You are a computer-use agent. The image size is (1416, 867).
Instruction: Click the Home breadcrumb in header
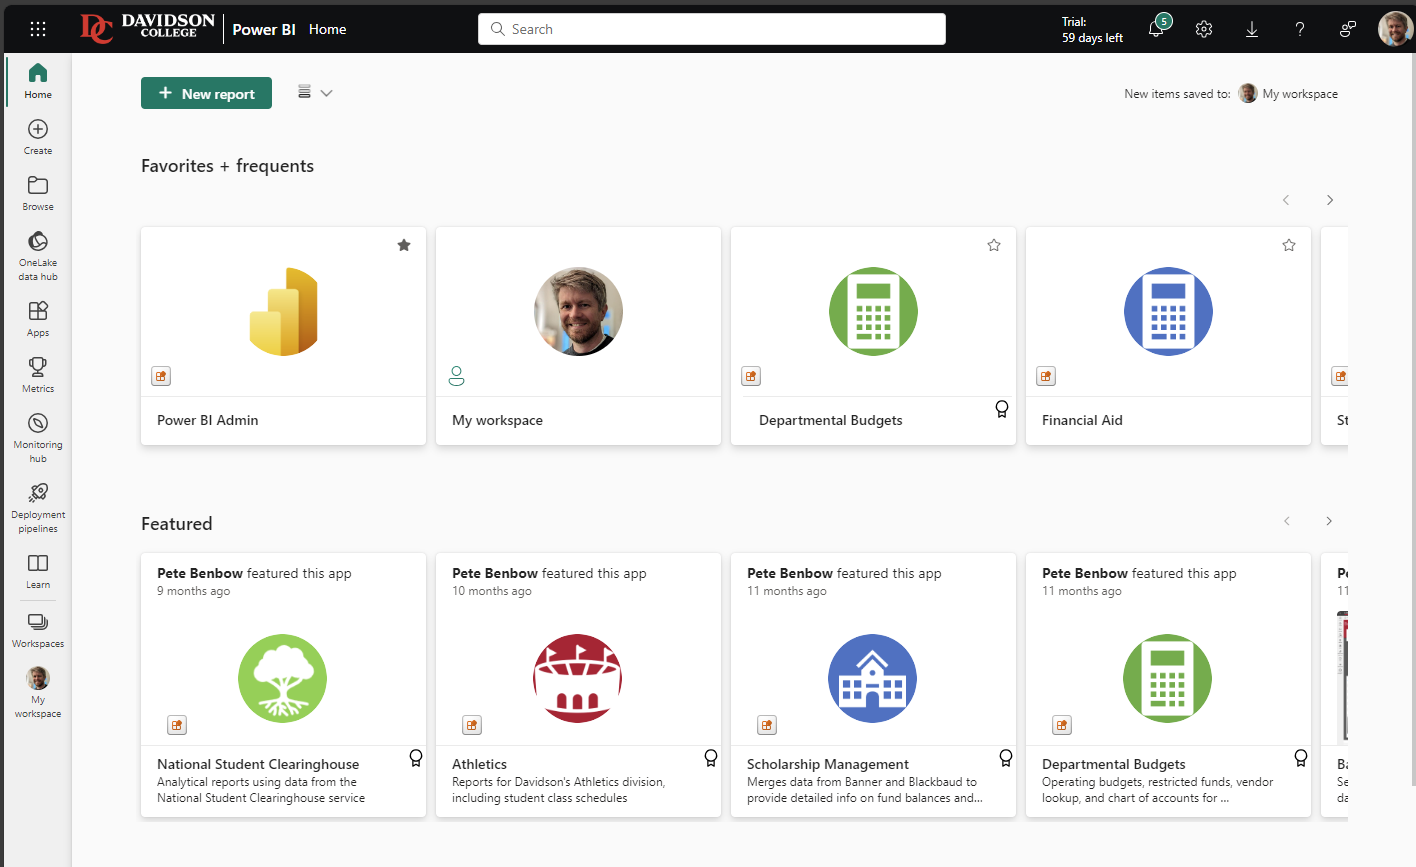[328, 29]
